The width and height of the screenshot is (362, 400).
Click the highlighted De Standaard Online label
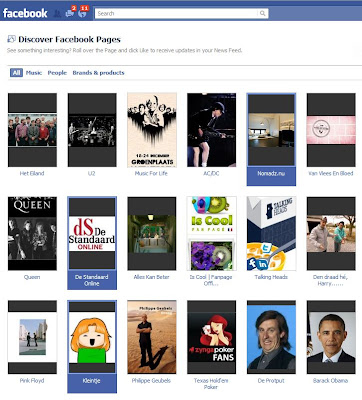click(x=92, y=280)
